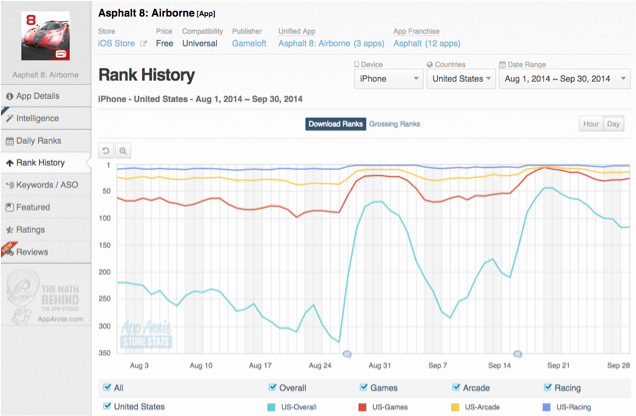Open the iOS Store link
Image resolution: width=636 pixels, height=416 pixels.
(x=116, y=43)
